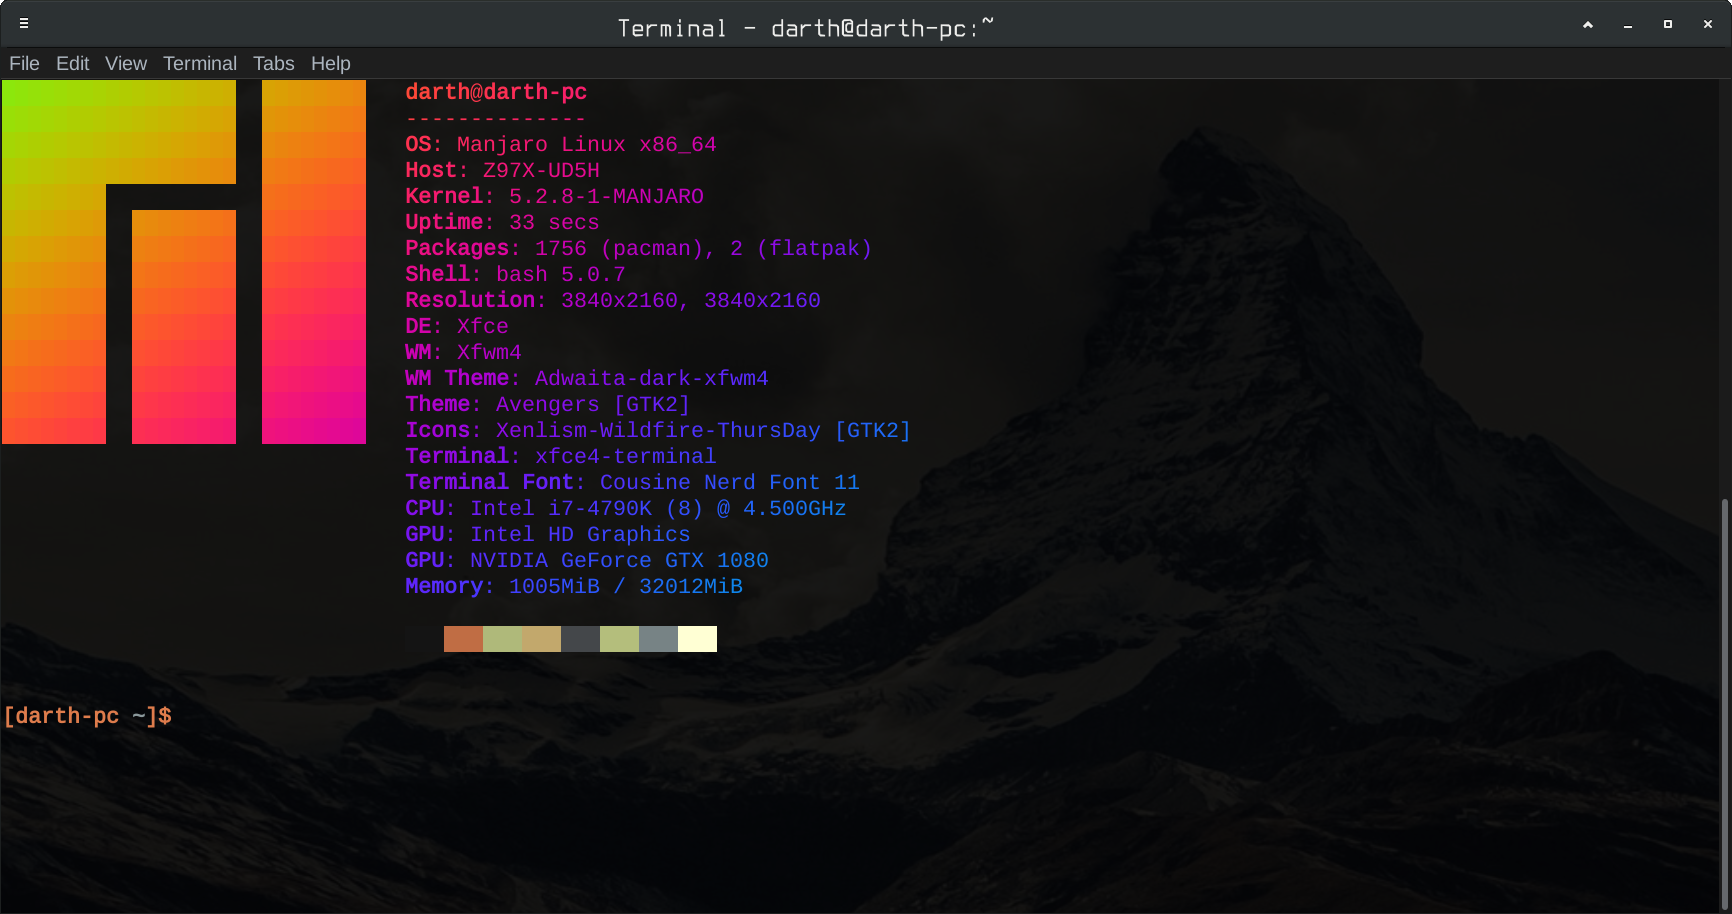Open the Tabs menu
Viewport: 1732px width, 914px height.
click(x=273, y=63)
